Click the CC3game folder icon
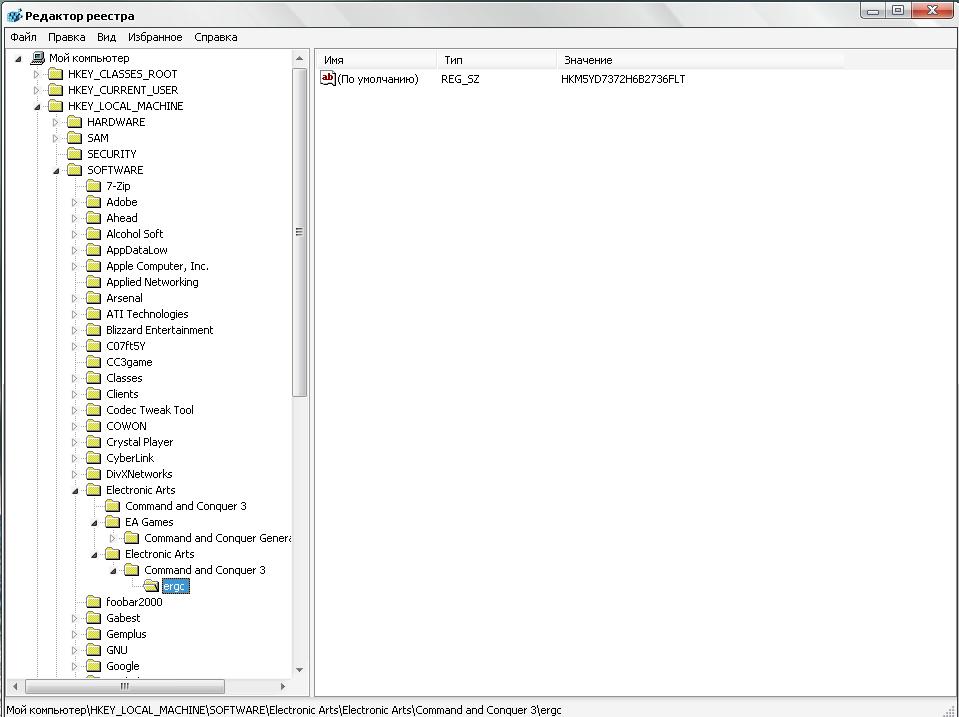Image resolution: width=959 pixels, height=717 pixels. (94, 362)
